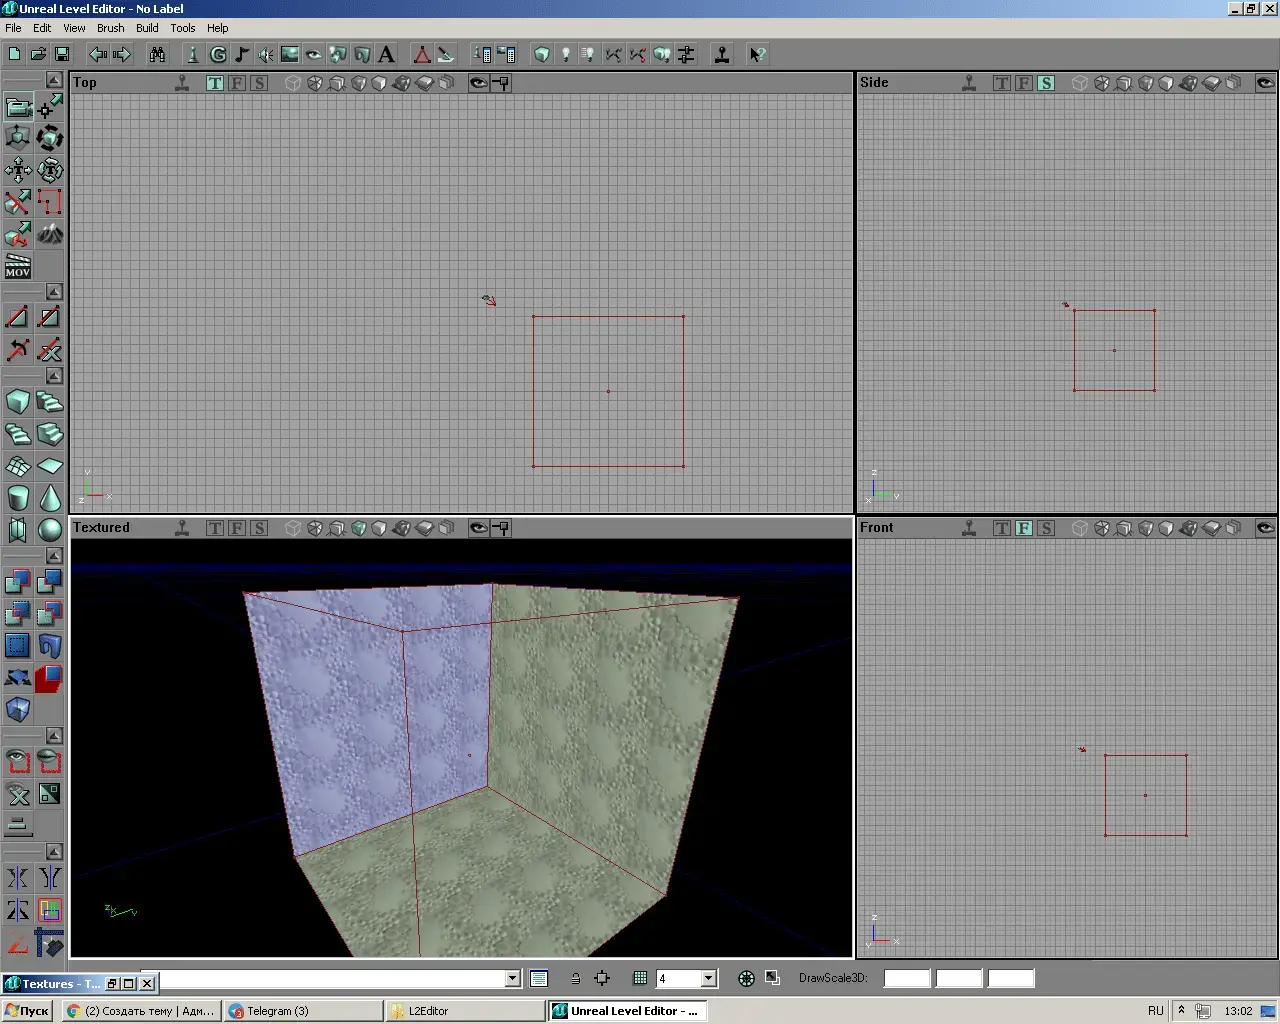Screen dimensions: 1280x1024
Task: Click the context help cursor icon
Action: (757, 54)
